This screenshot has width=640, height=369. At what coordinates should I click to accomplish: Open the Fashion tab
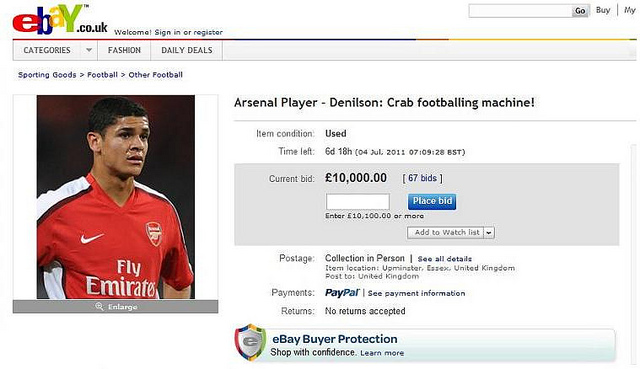click(124, 50)
